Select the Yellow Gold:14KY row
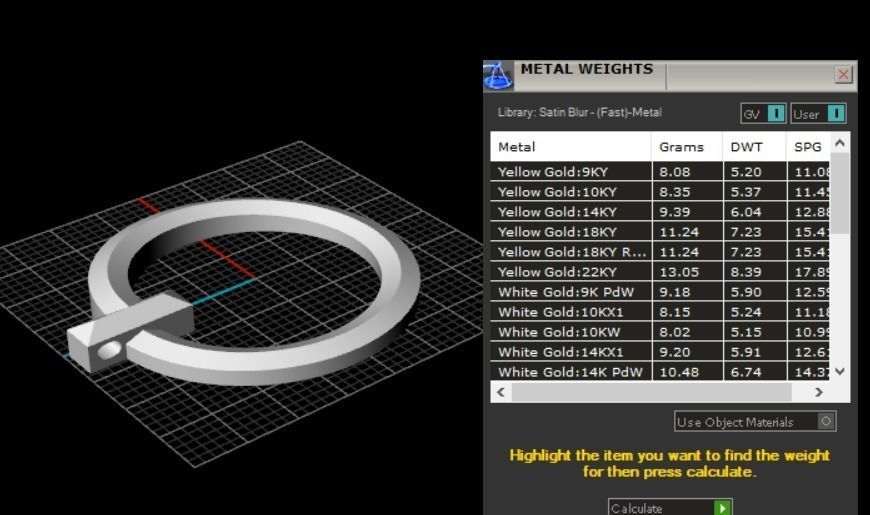 [660, 212]
